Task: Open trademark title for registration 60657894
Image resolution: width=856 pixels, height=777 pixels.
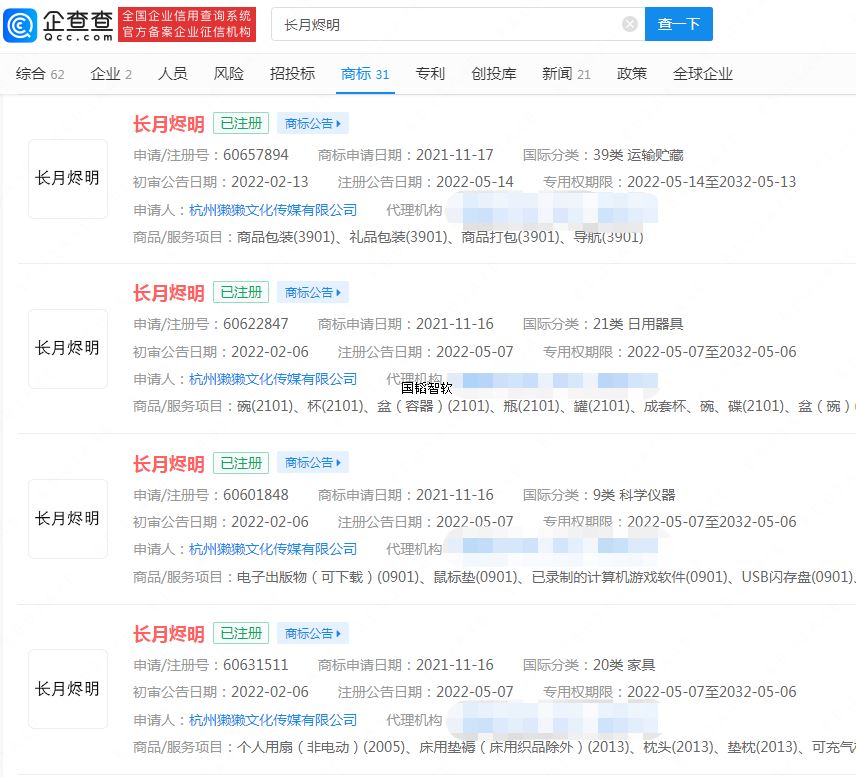Action: click(169, 124)
